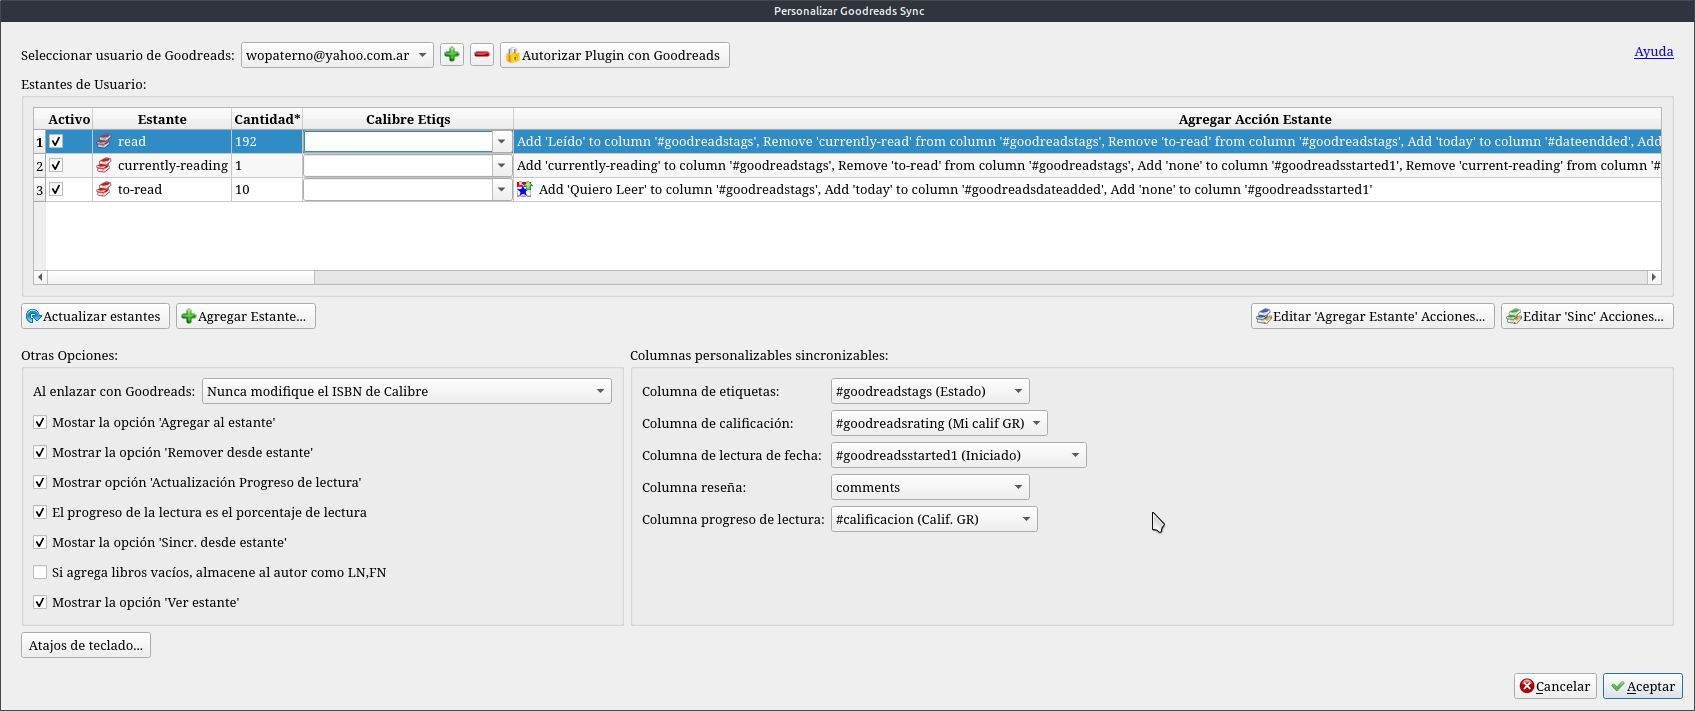The image size is (1695, 711).
Task: Click the table scrollbar right arrow
Action: coord(1654,277)
